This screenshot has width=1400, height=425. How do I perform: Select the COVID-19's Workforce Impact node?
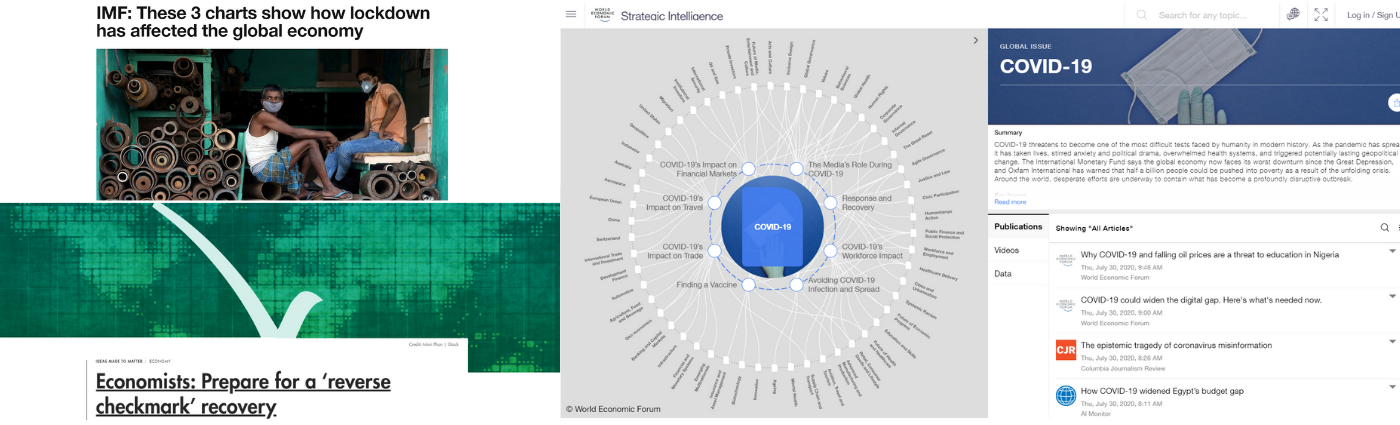coord(830,250)
